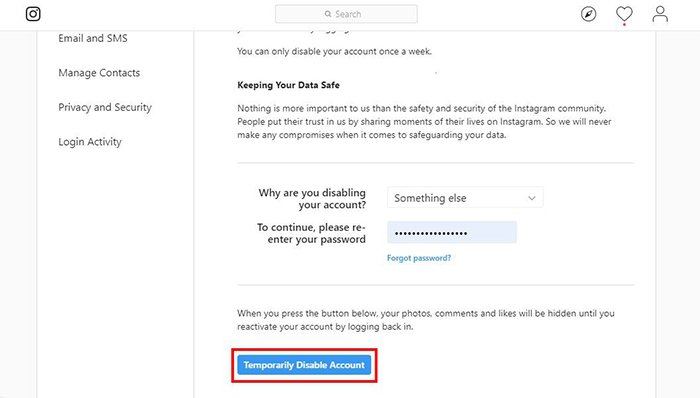Click the red notification dot below heart
The width and height of the screenshot is (700, 398).
pyautogui.click(x=624, y=25)
